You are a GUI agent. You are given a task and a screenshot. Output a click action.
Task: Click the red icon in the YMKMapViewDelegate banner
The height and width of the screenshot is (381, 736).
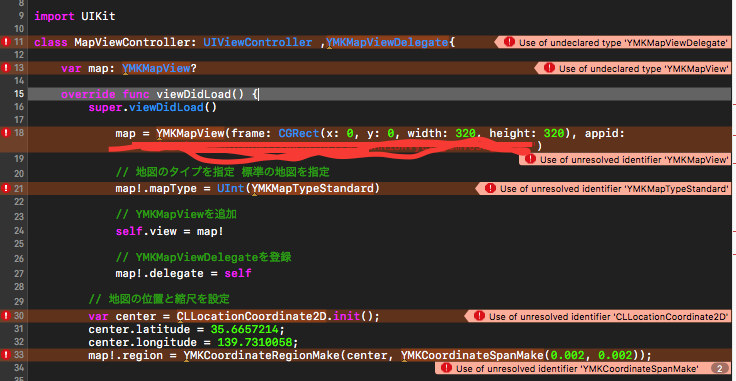pos(509,42)
